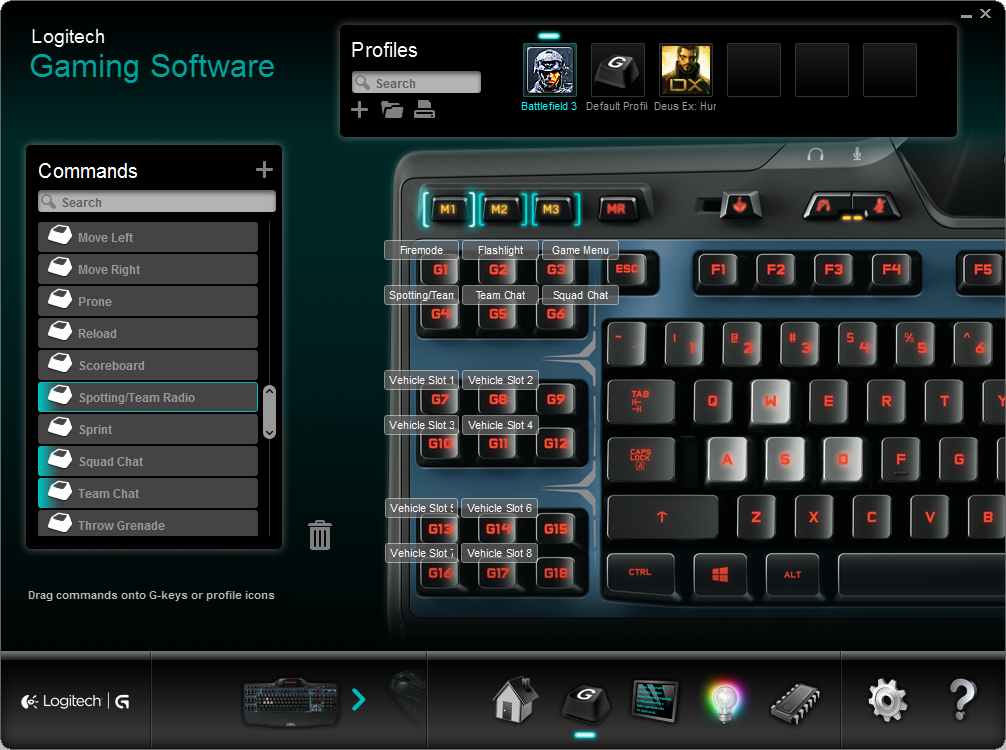This screenshot has height=750, width=1006.
Task: Click the commands list scrollbar thumb
Action: pos(269,412)
